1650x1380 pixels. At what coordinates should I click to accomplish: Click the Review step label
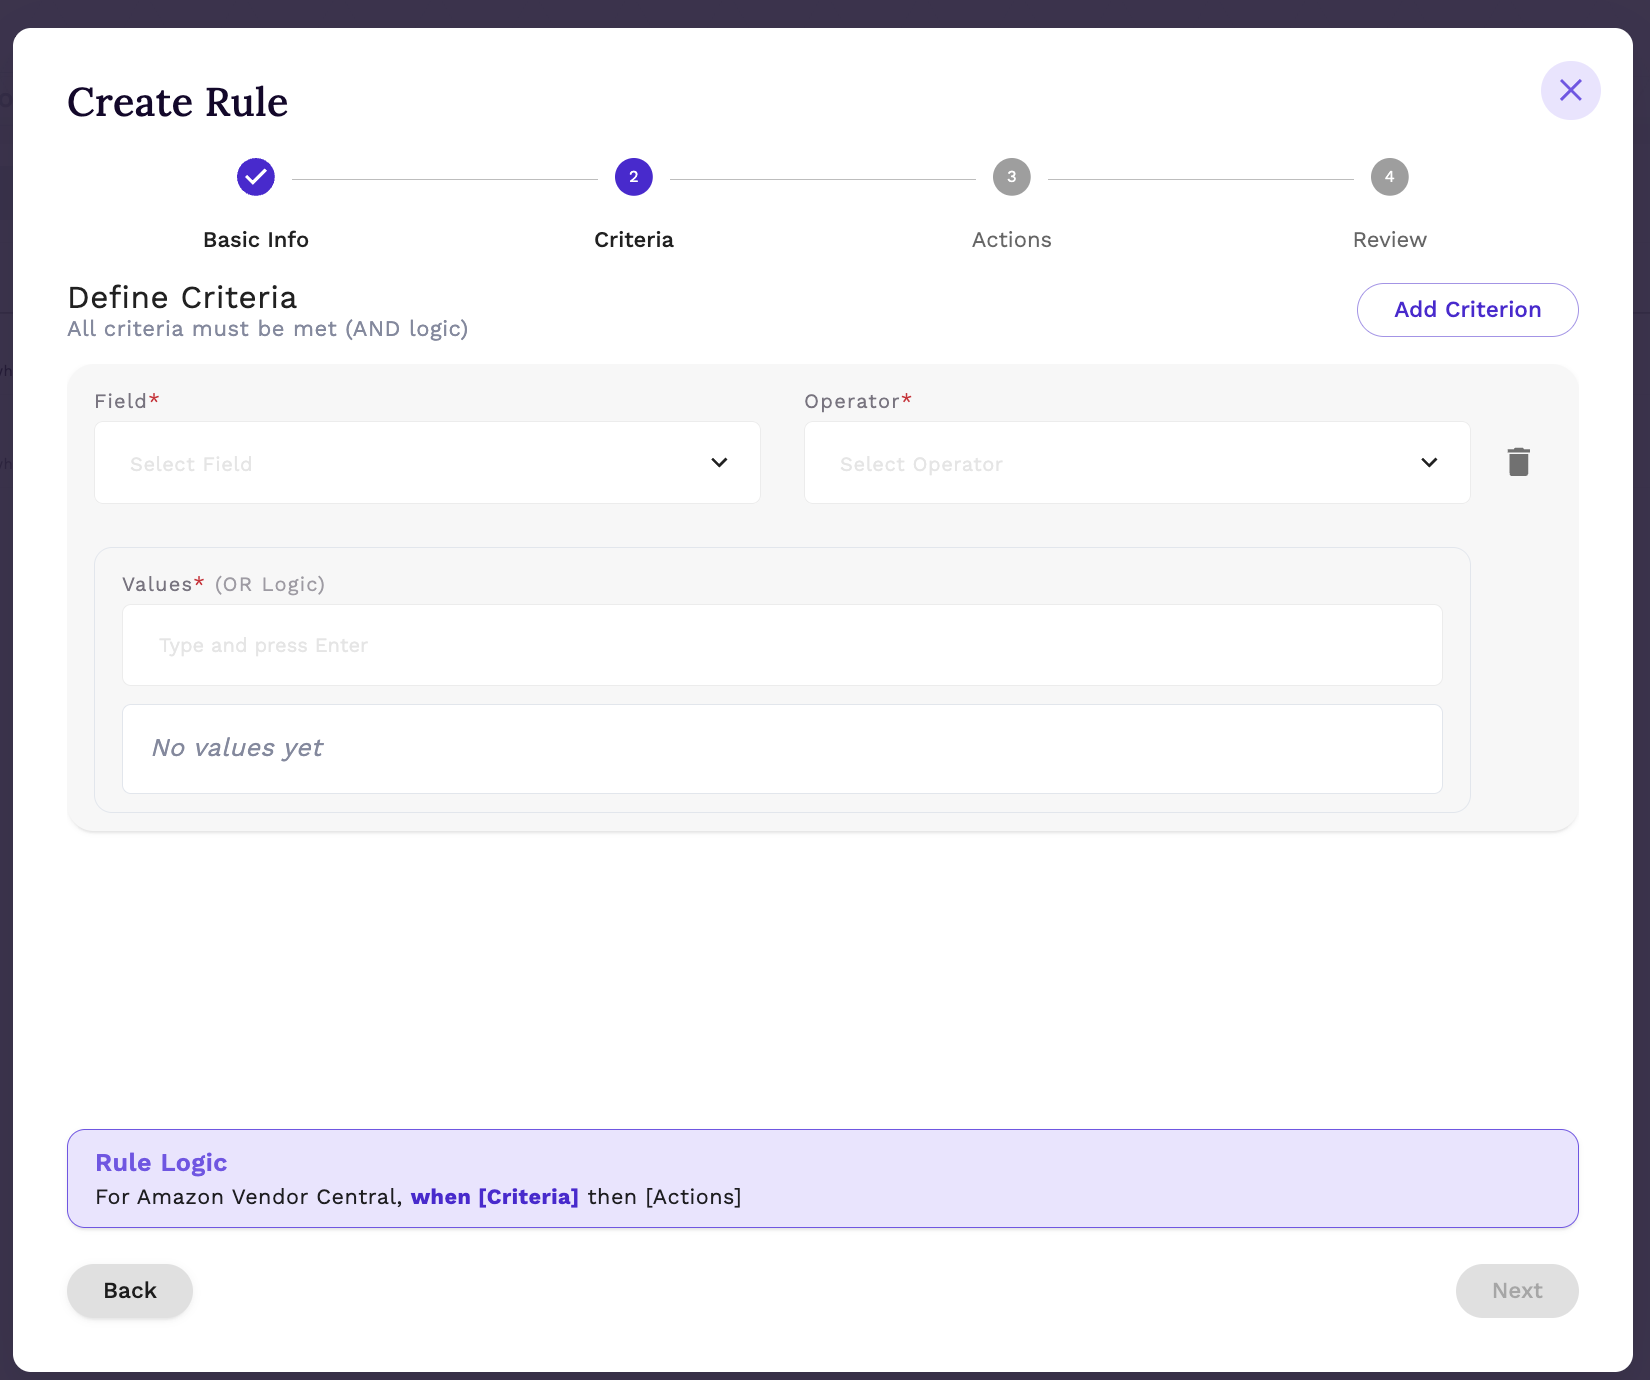click(1390, 240)
